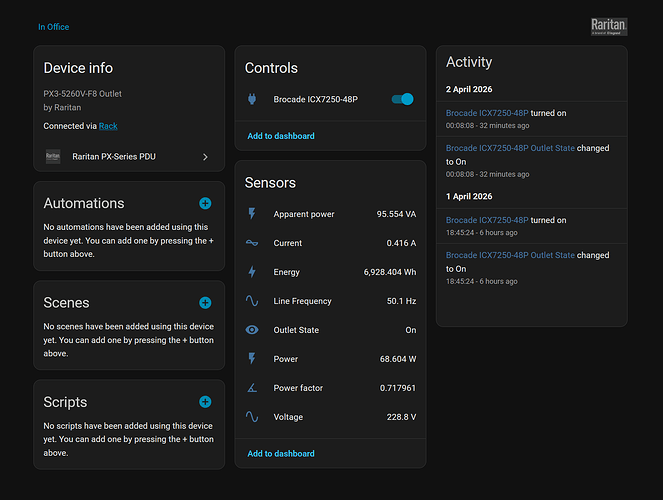
Task: Select the Voltage value 228.8 V
Action: (401, 417)
